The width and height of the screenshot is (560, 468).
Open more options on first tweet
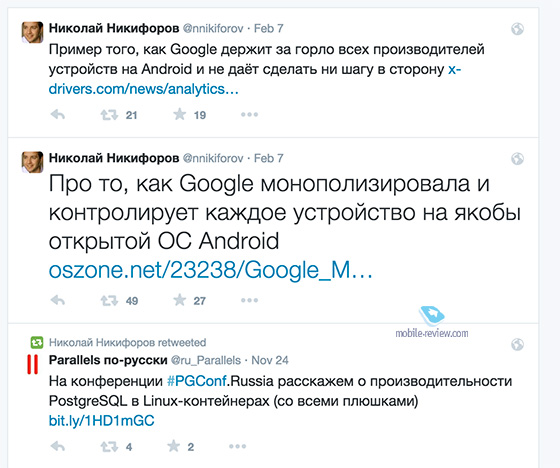pos(249,115)
